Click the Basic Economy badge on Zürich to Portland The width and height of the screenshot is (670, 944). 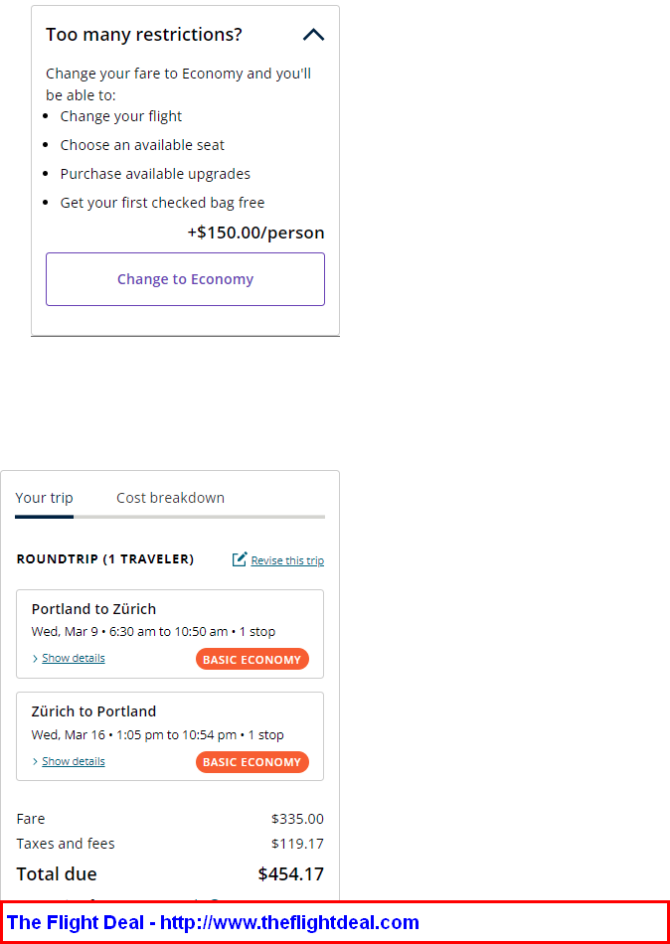point(252,762)
